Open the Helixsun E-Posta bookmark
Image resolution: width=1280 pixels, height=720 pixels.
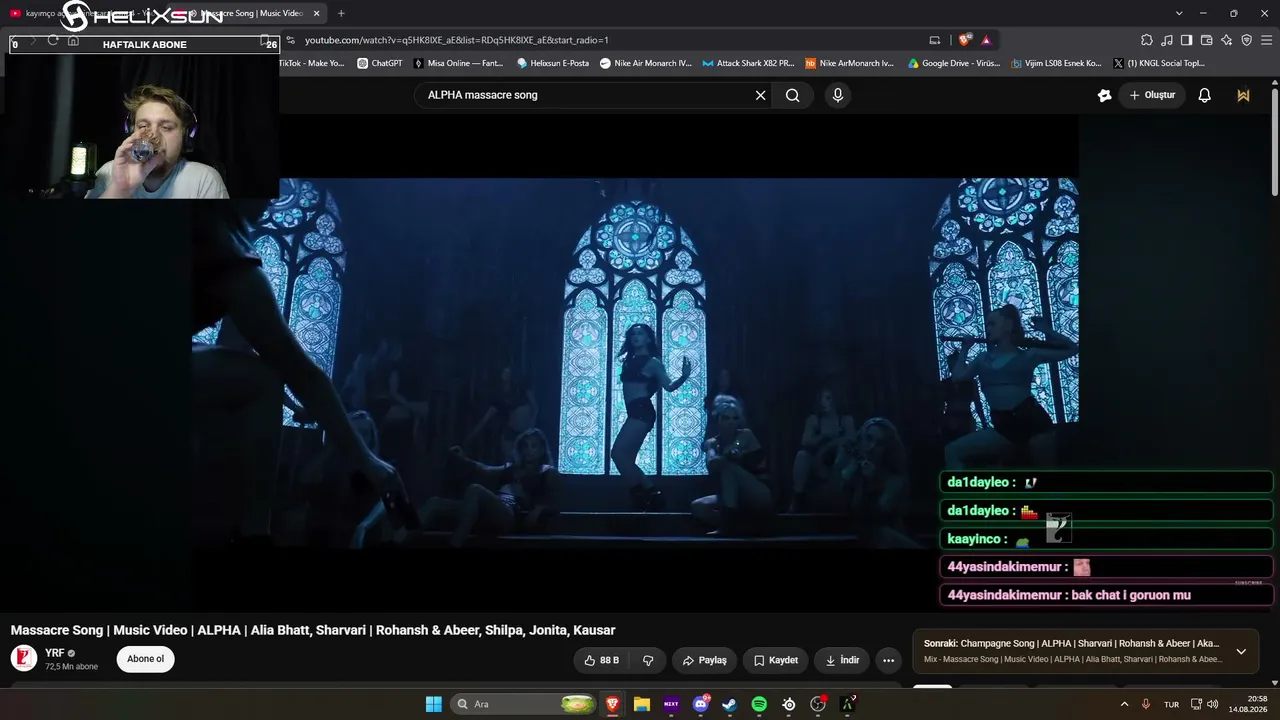click(x=553, y=63)
